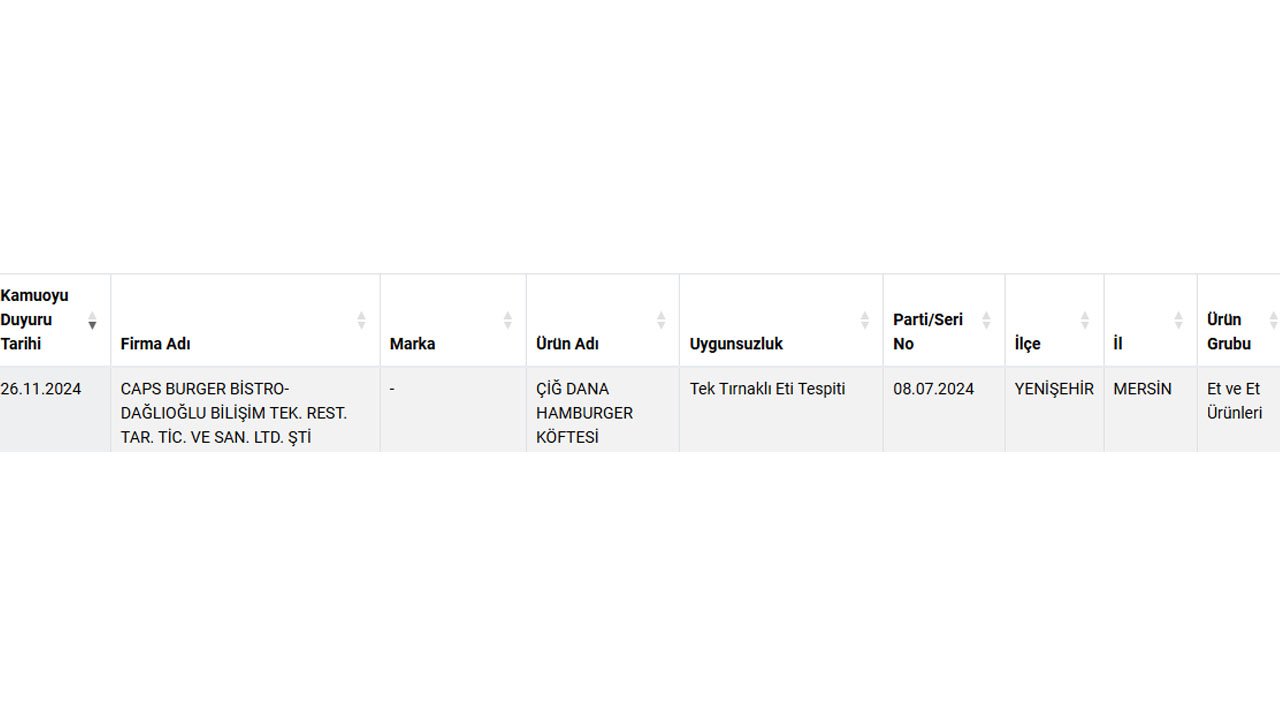Click sort arrows for Kamuoyu Duyuru Tarihi
Screen dimensions: 1280x720
click(x=92, y=320)
